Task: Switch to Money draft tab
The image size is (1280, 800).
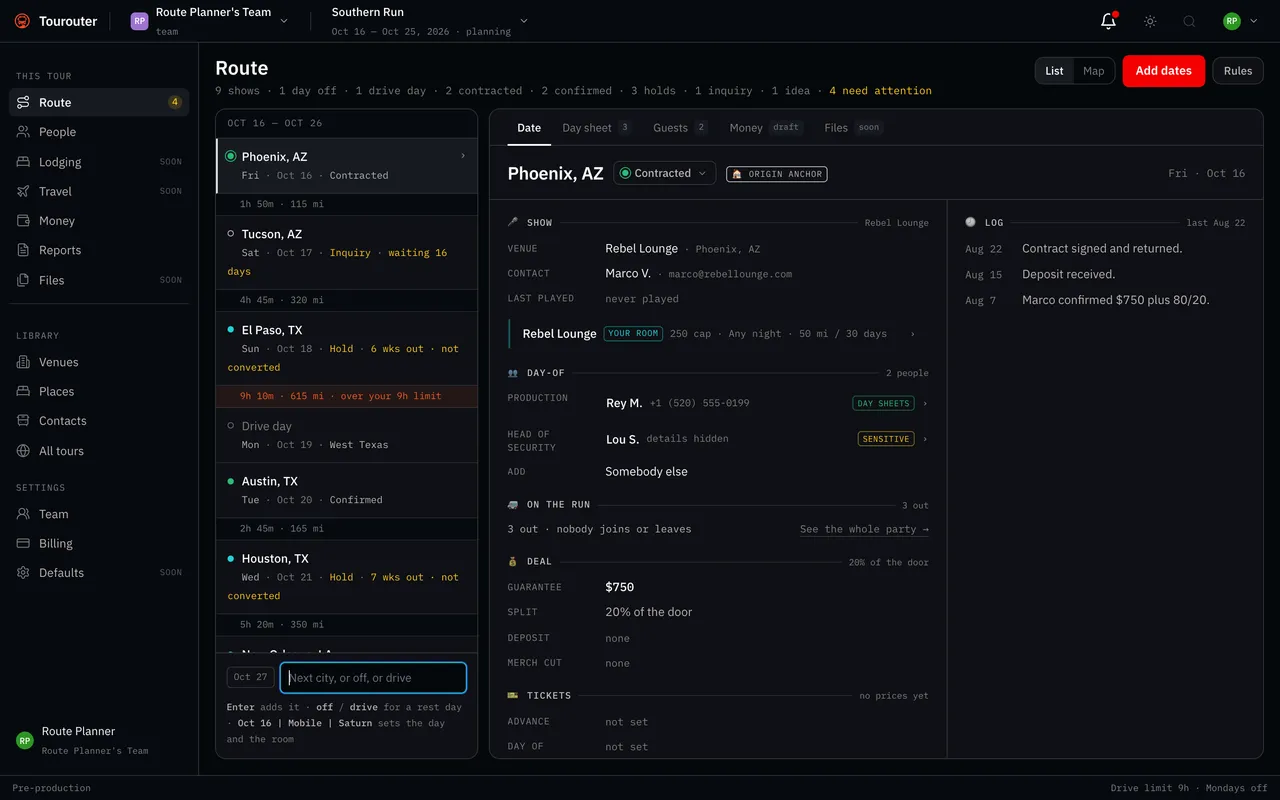Action: 766,128
